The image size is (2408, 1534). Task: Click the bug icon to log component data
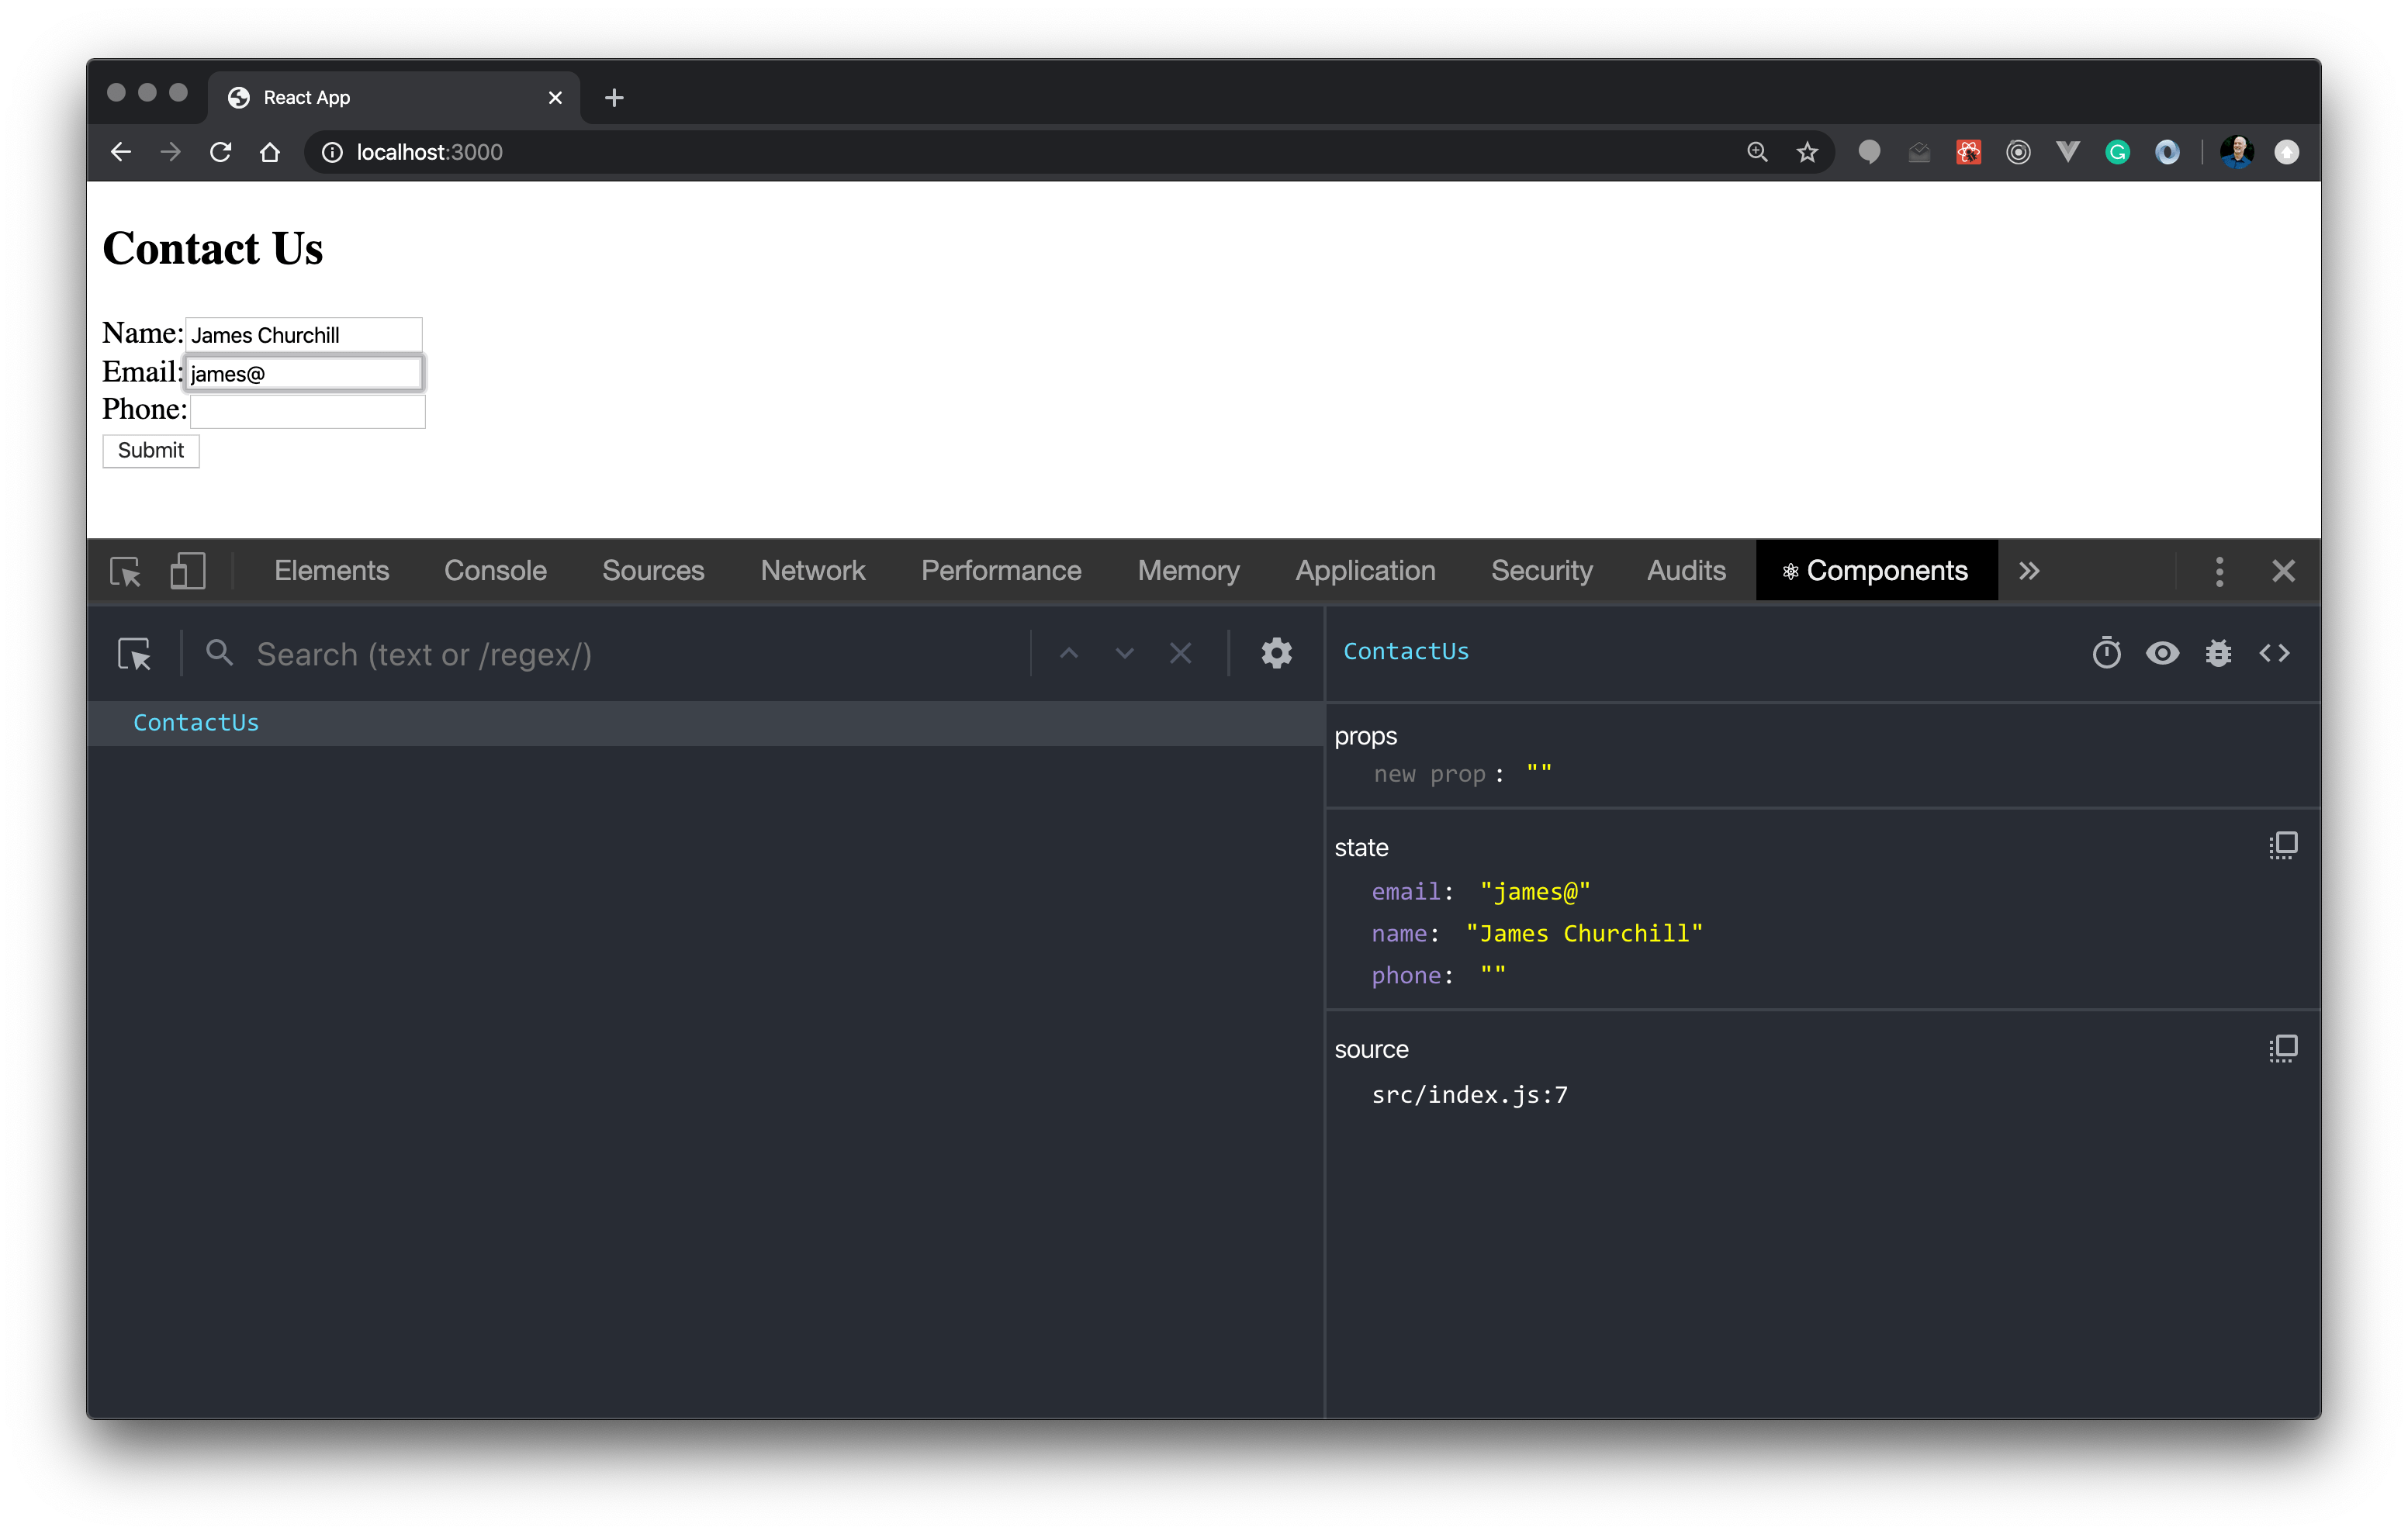[2219, 652]
